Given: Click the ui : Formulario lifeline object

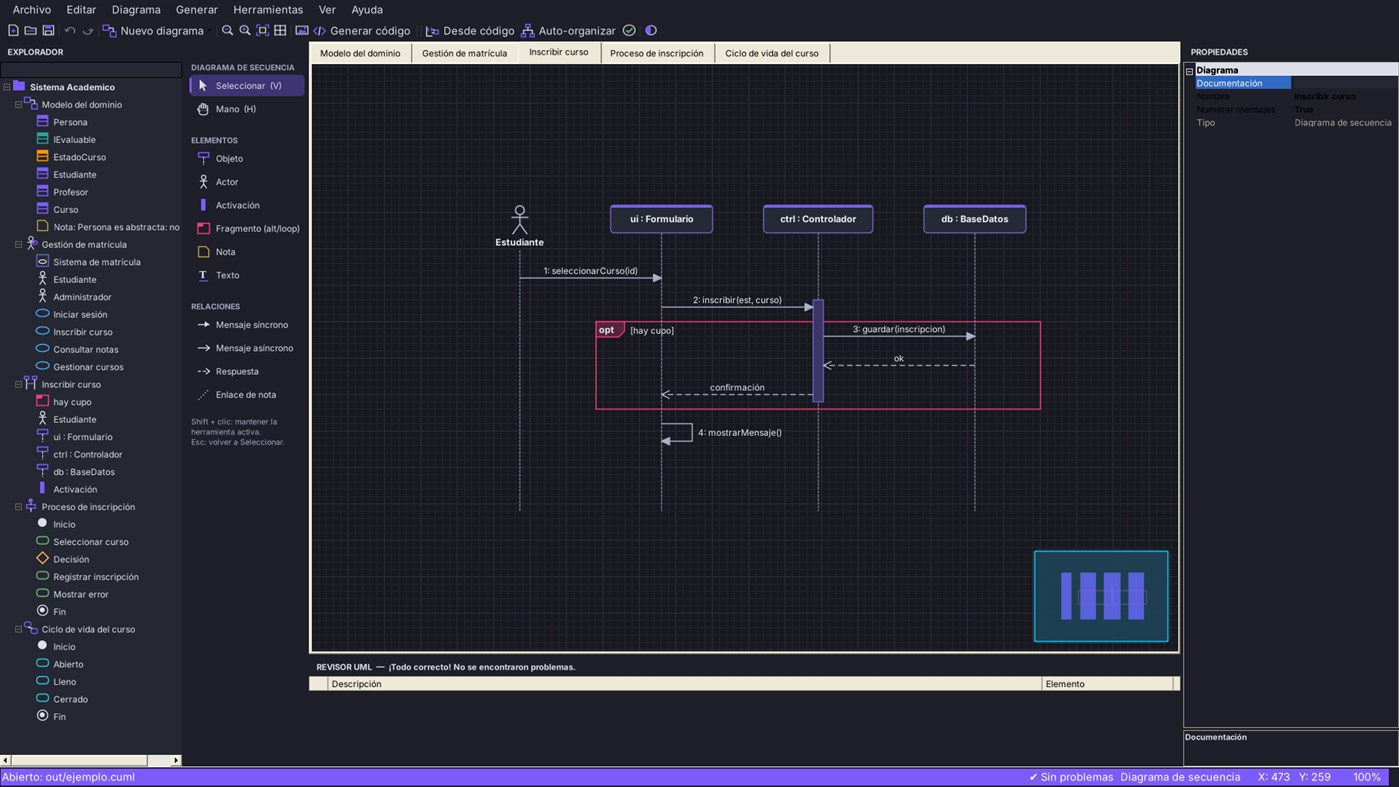Looking at the screenshot, I should point(661,219).
